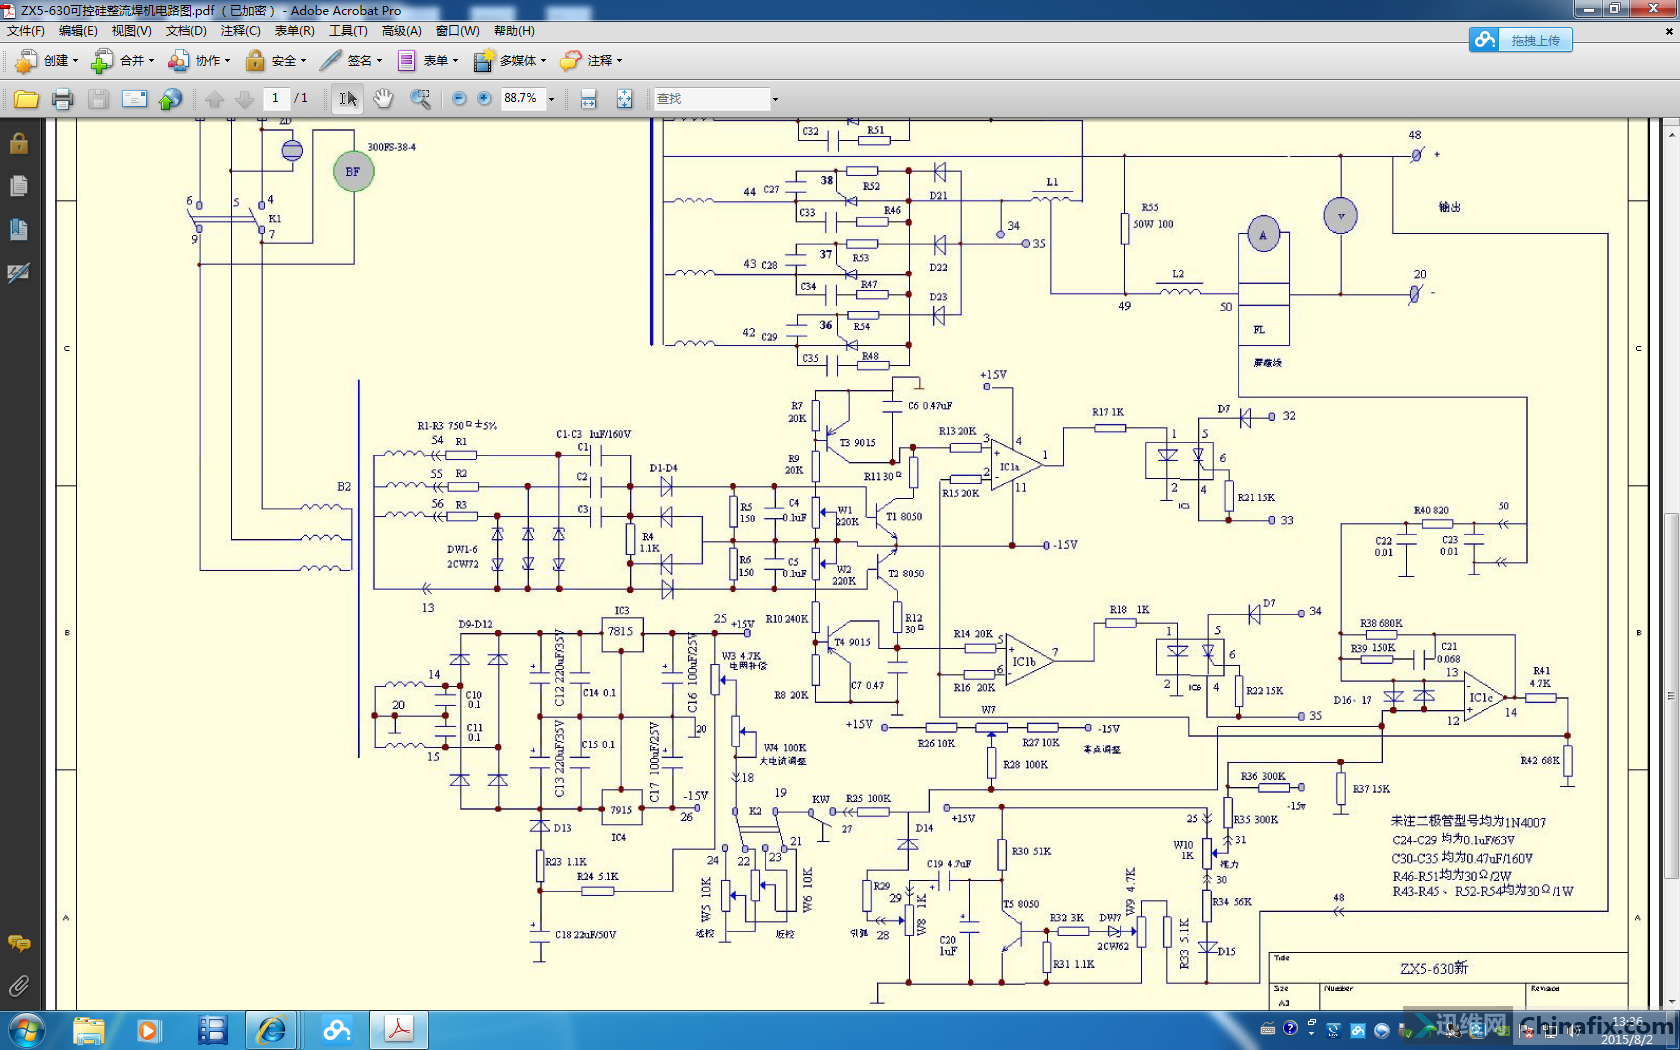The height and width of the screenshot is (1050, 1680).
Task: Click the 查找 search text box
Action: tap(711, 99)
